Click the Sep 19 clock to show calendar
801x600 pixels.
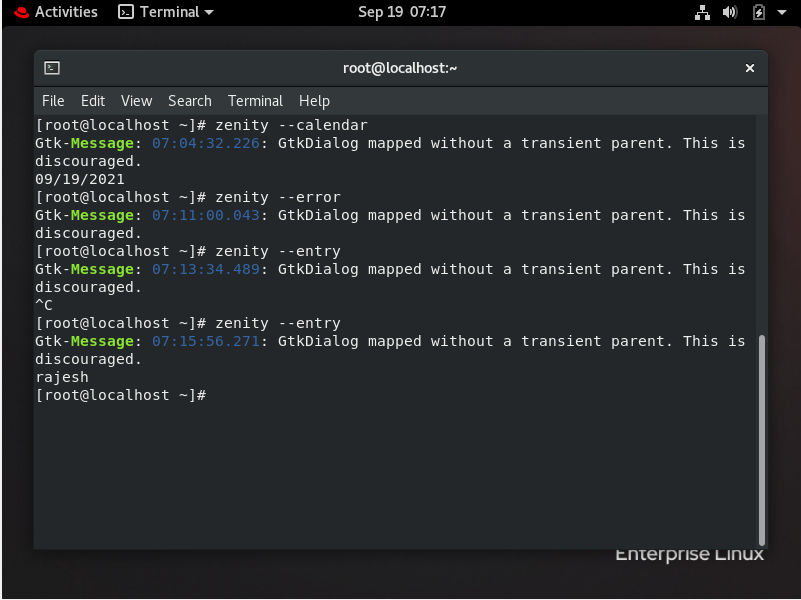pos(402,12)
